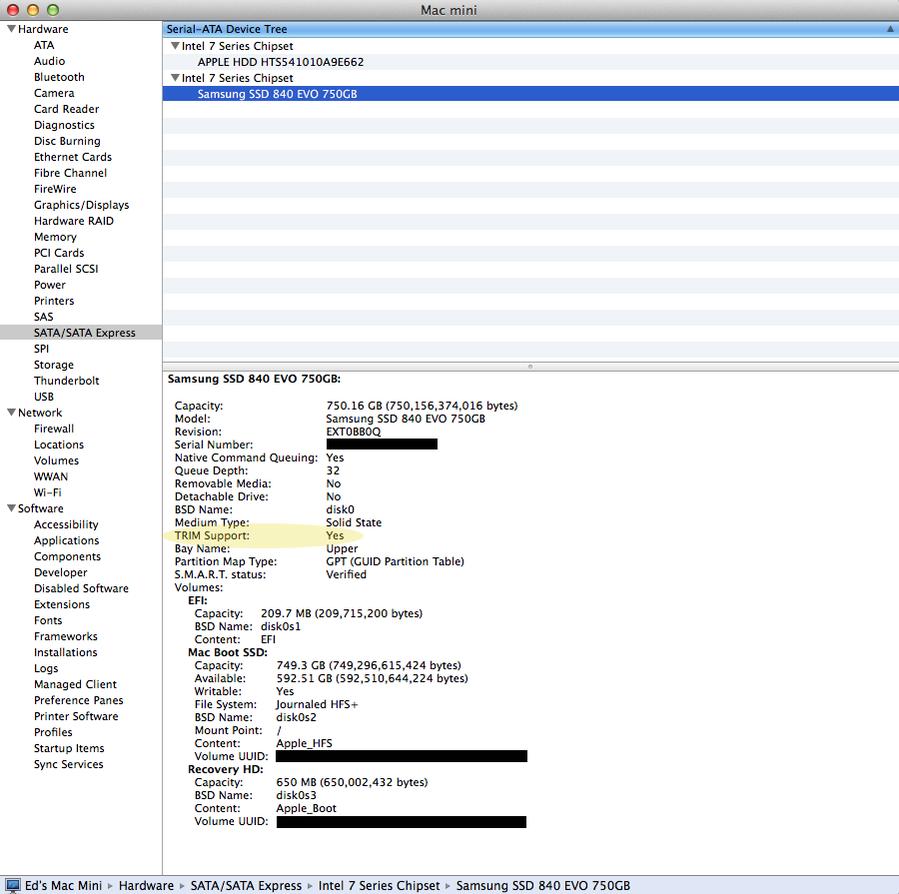Viewport: 899px width, 894px height.
Task: Select Storage in the sidebar
Action: pyautogui.click(x=54, y=365)
